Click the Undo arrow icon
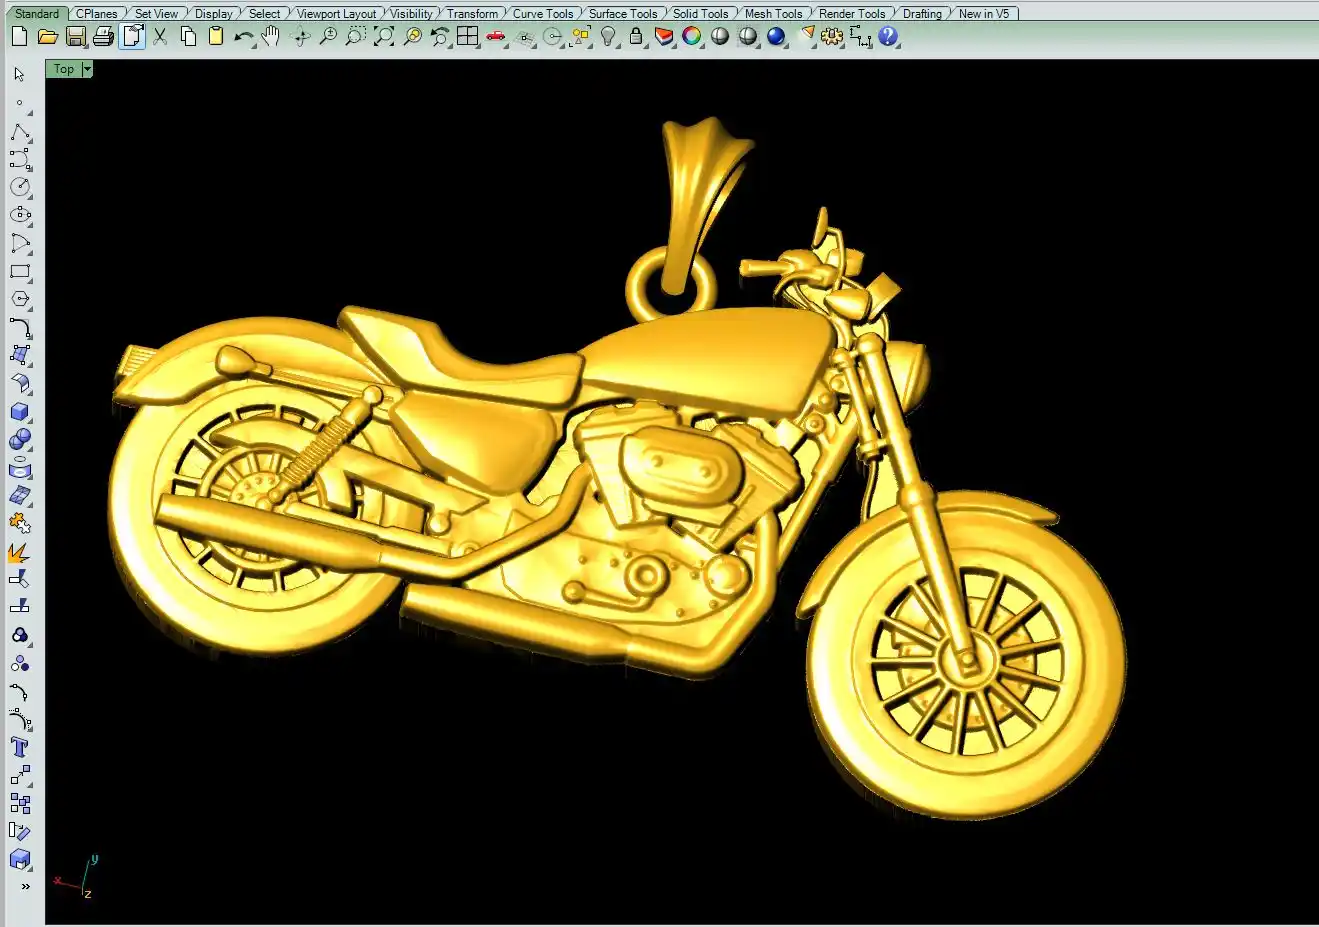The width and height of the screenshot is (1319, 927). tap(243, 37)
